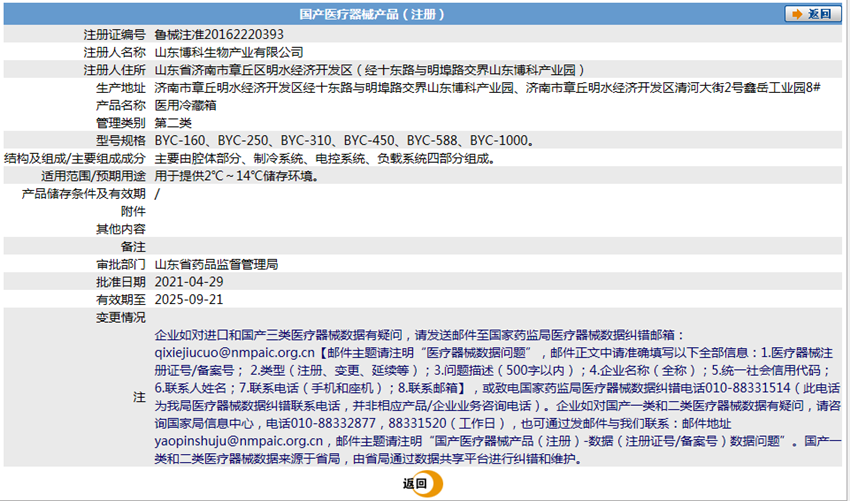This screenshot has width=850, height=501.
Task: Click the 备注 label
Action: point(133,247)
